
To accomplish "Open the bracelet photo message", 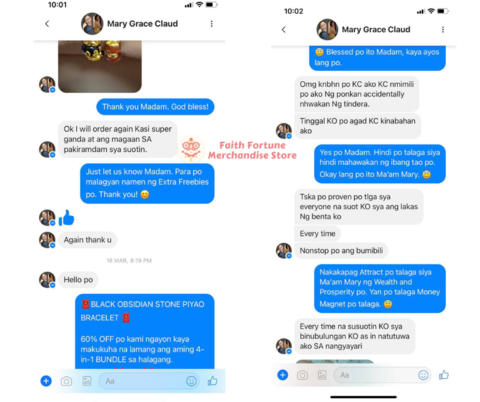I will click(100, 66).
